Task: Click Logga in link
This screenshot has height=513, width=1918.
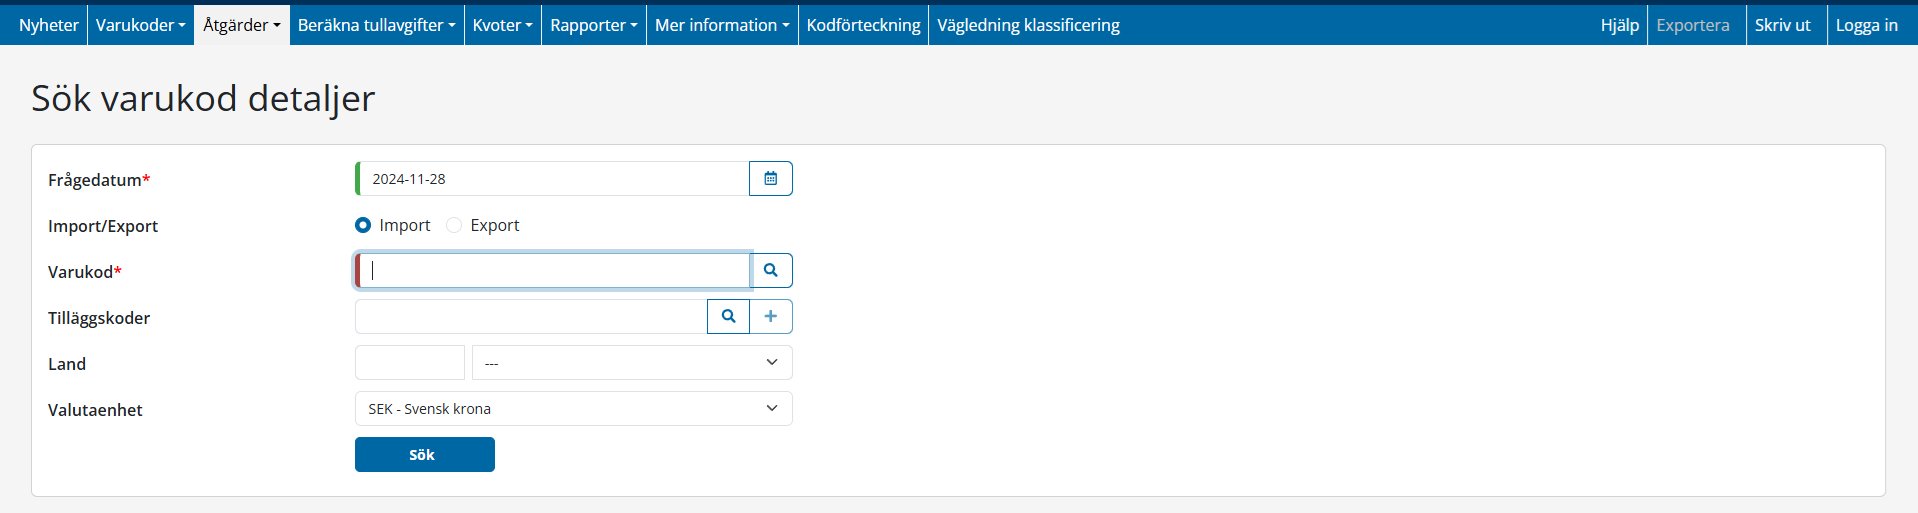Action: tap(1866, 25)
